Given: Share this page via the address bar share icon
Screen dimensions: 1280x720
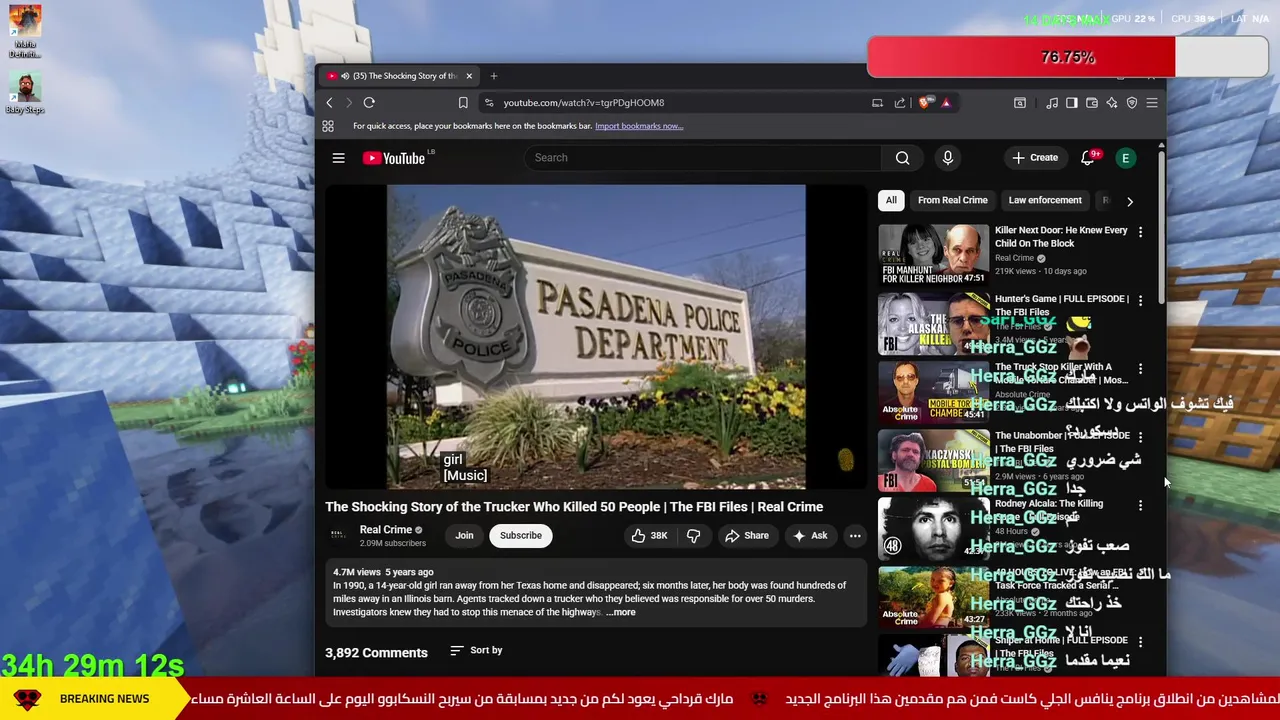Looking at the screenshot, I should [x=900, y=103].
